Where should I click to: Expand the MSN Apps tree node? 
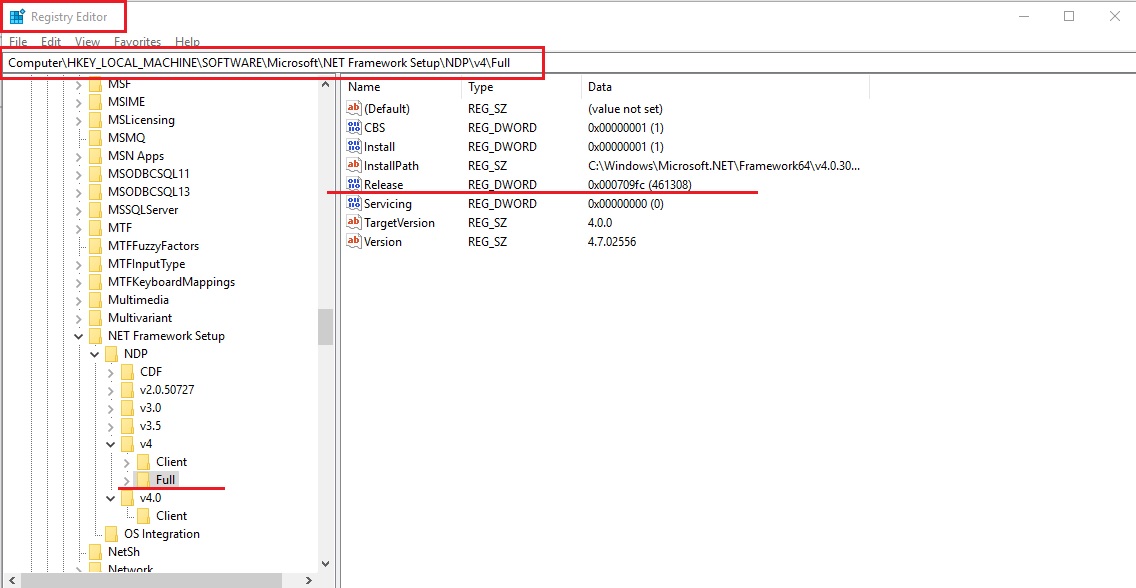(x=78, y=156)
